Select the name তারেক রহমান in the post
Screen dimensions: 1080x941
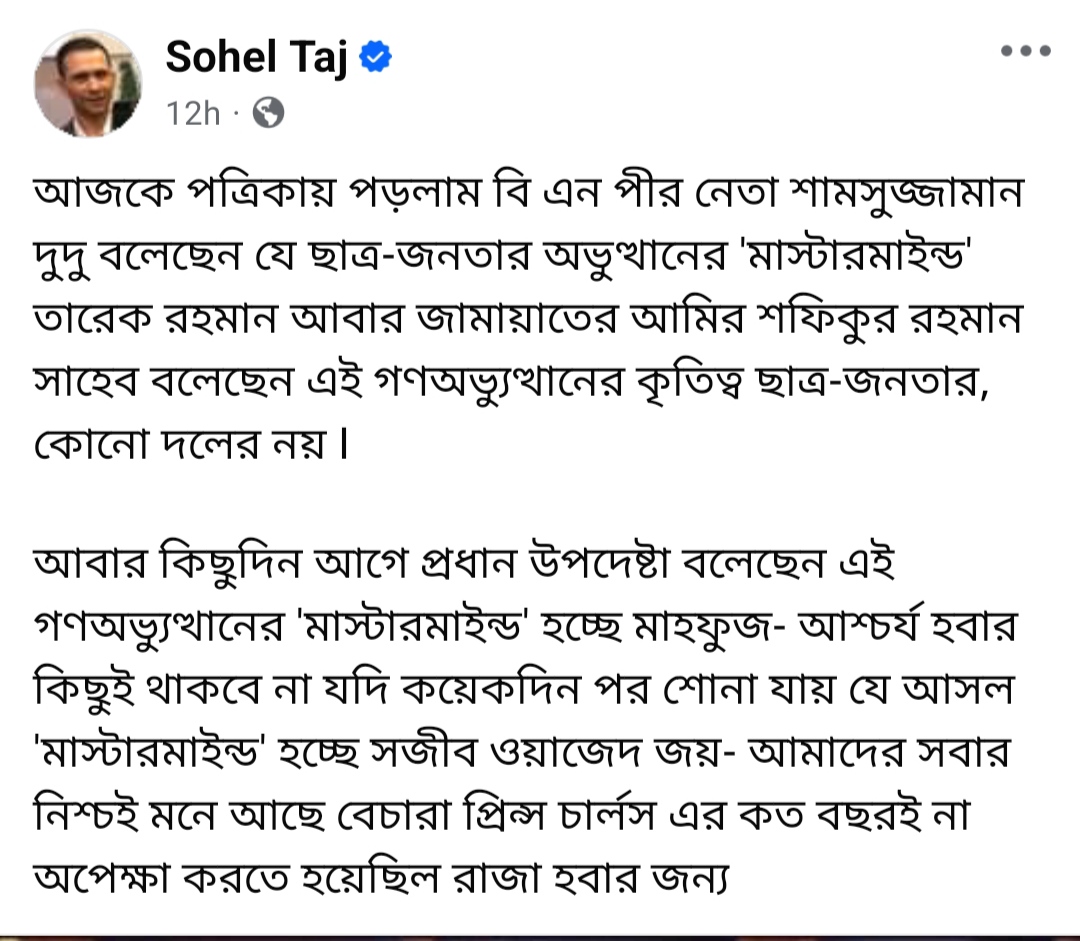point(156,319)
